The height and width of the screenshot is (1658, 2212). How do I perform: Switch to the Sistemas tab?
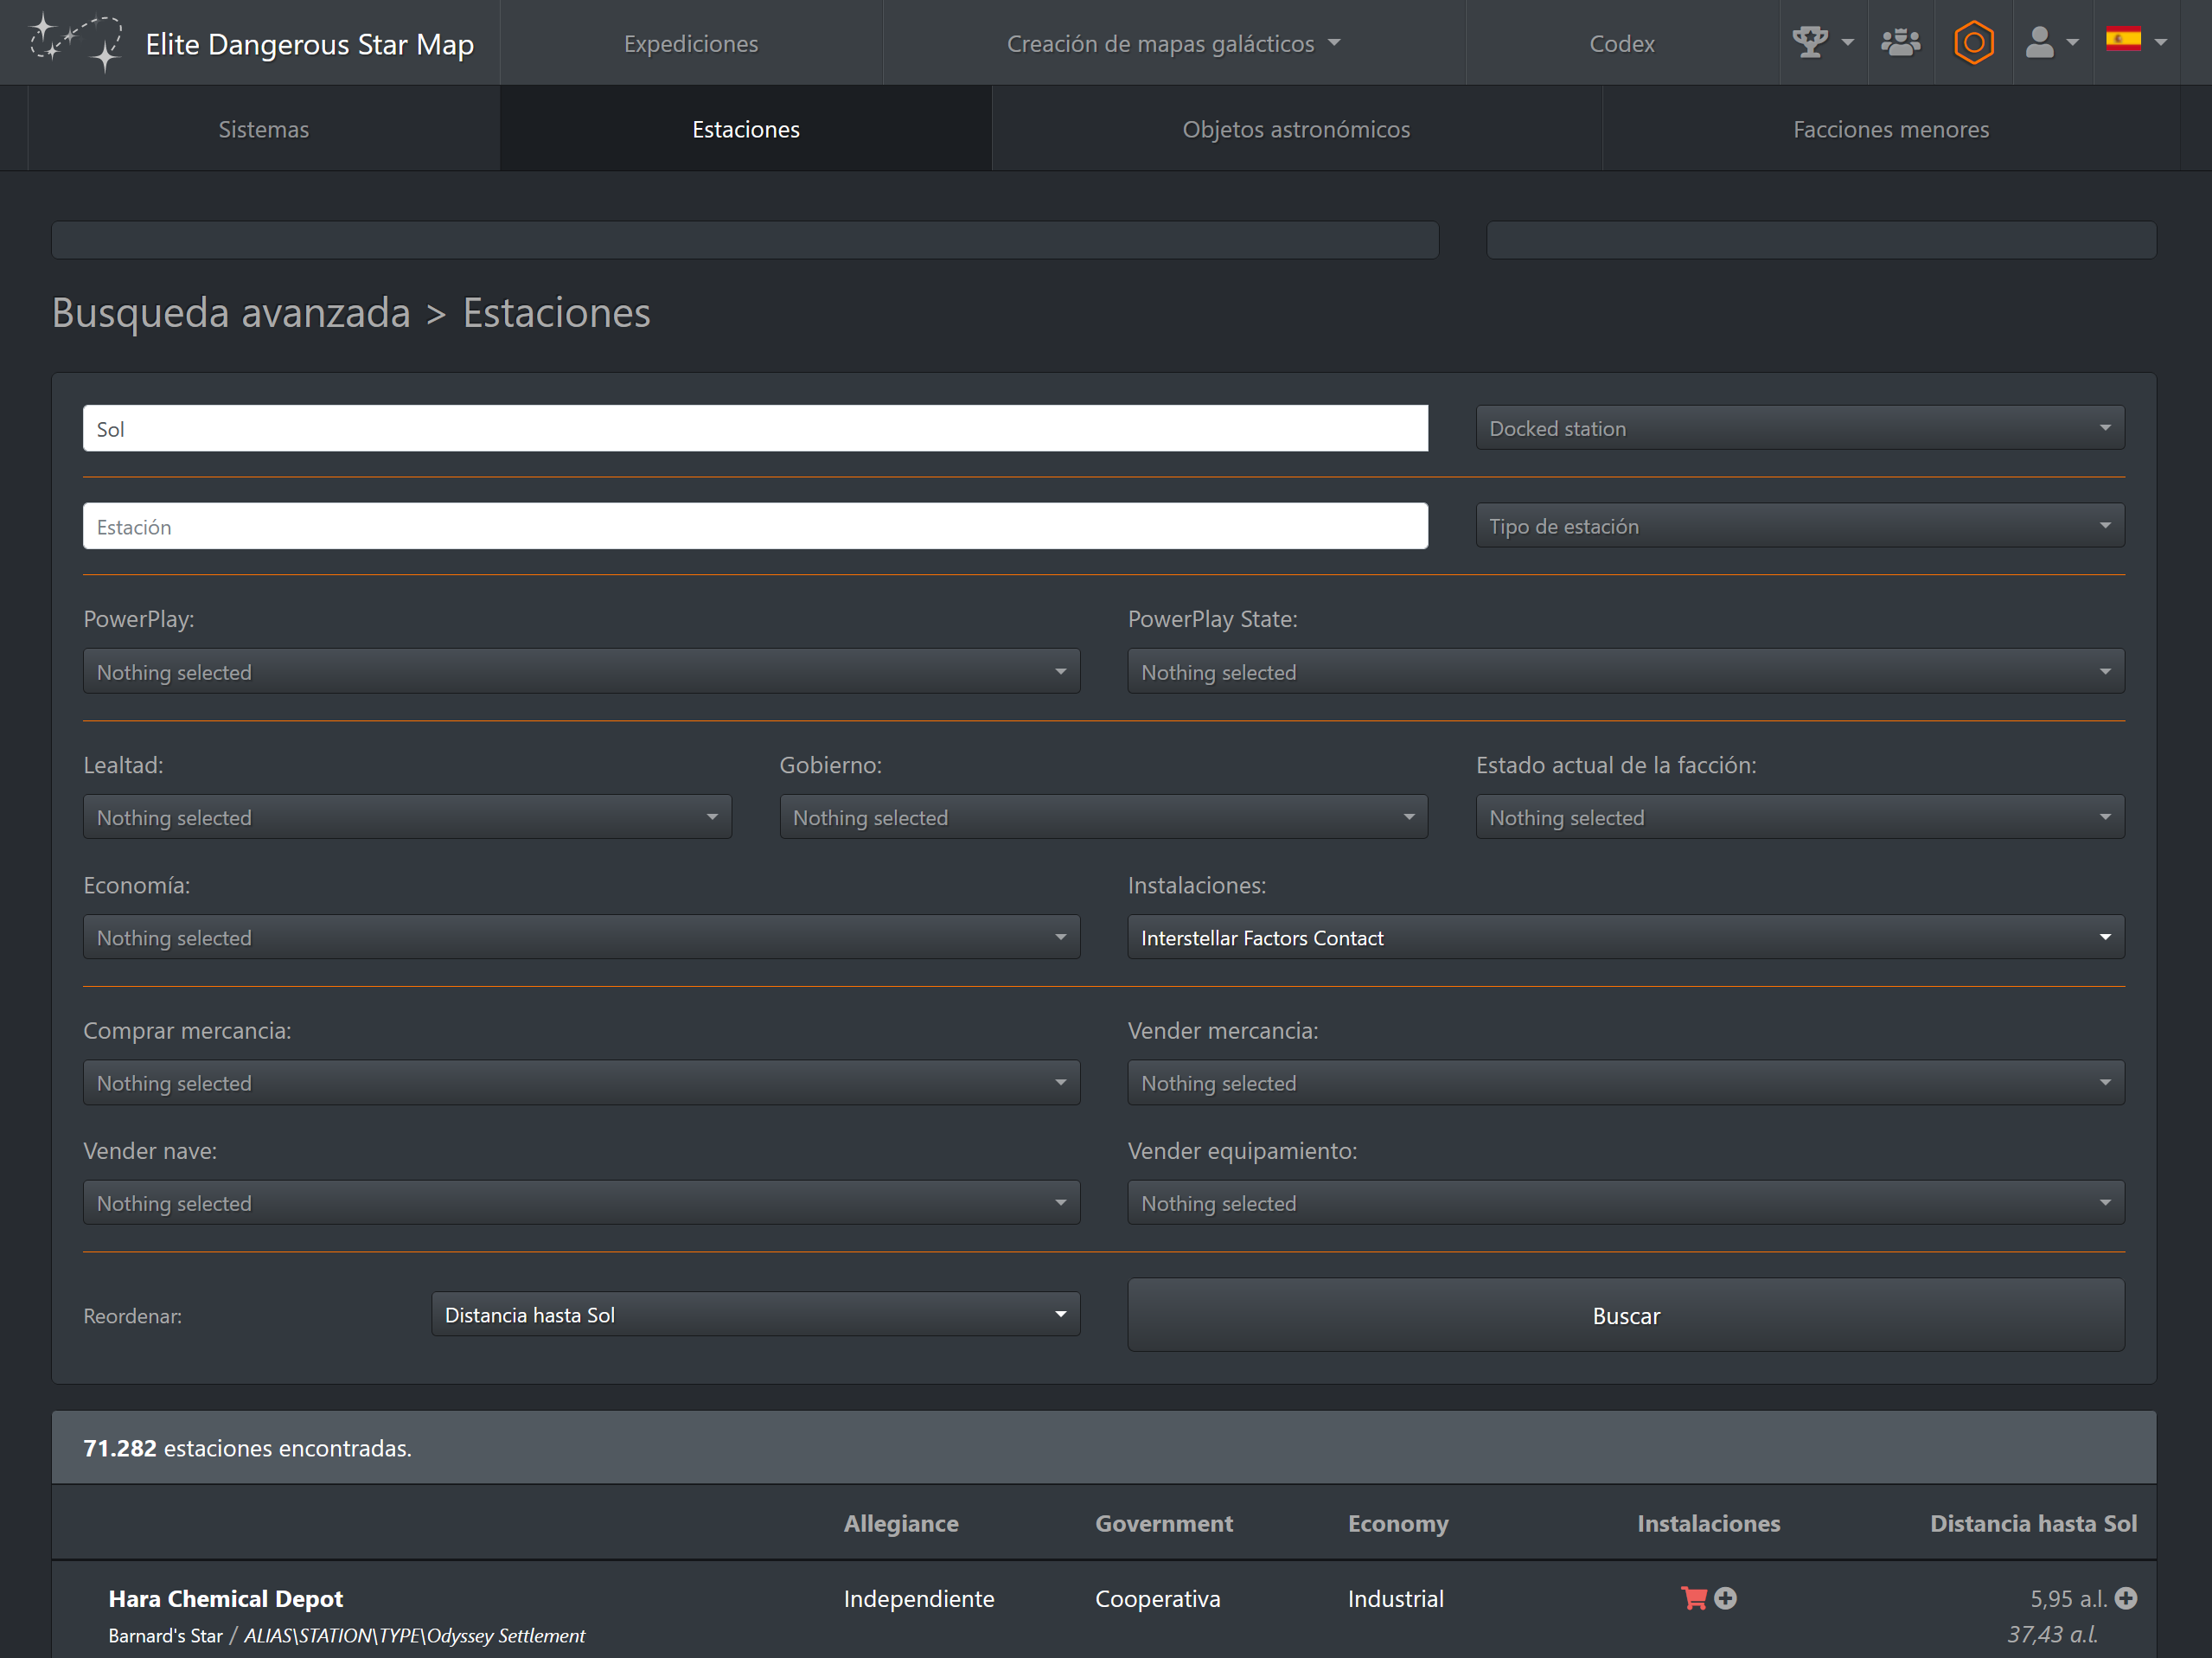click(264, 129)
